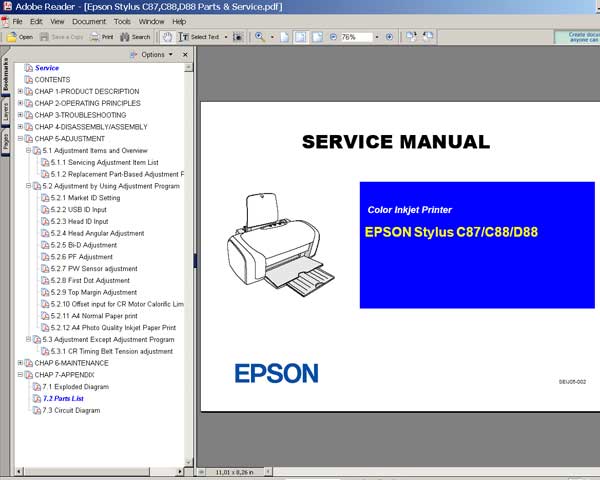Open the zoom tool dropdown arrow
This screenshot has width=600, height=480.
[272, 37]
